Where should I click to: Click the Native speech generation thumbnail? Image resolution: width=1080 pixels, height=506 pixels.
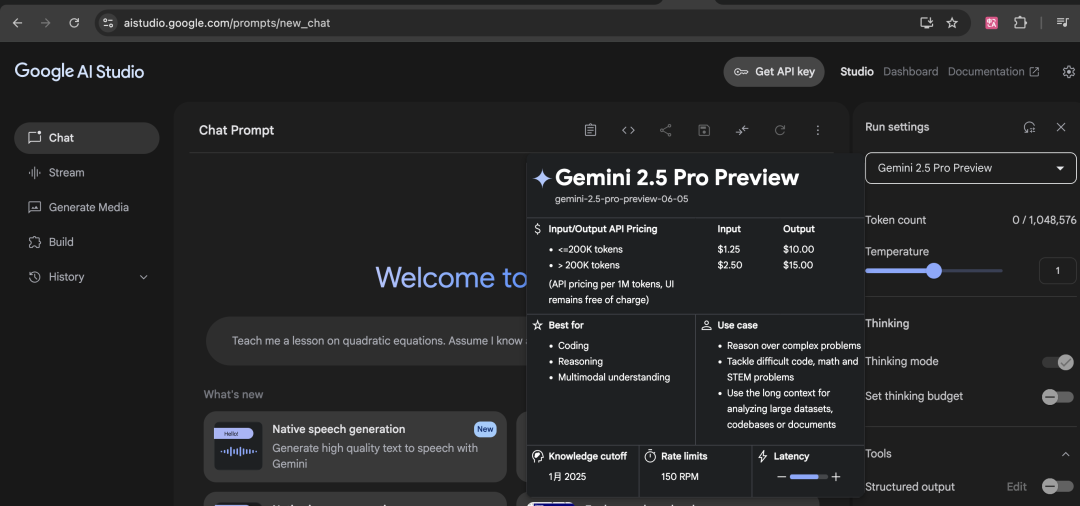point(238,446)
